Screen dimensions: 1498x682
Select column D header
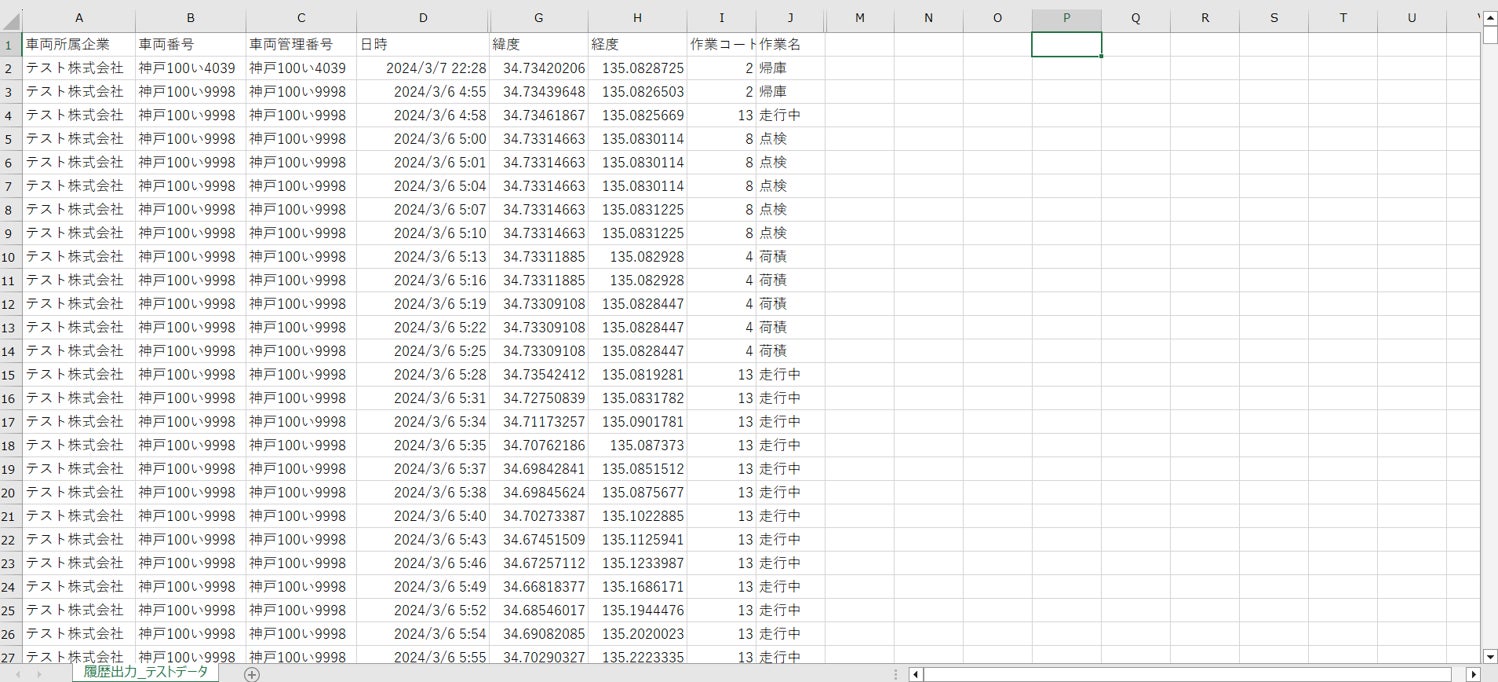pyautogui.click(x=423, y=20)
